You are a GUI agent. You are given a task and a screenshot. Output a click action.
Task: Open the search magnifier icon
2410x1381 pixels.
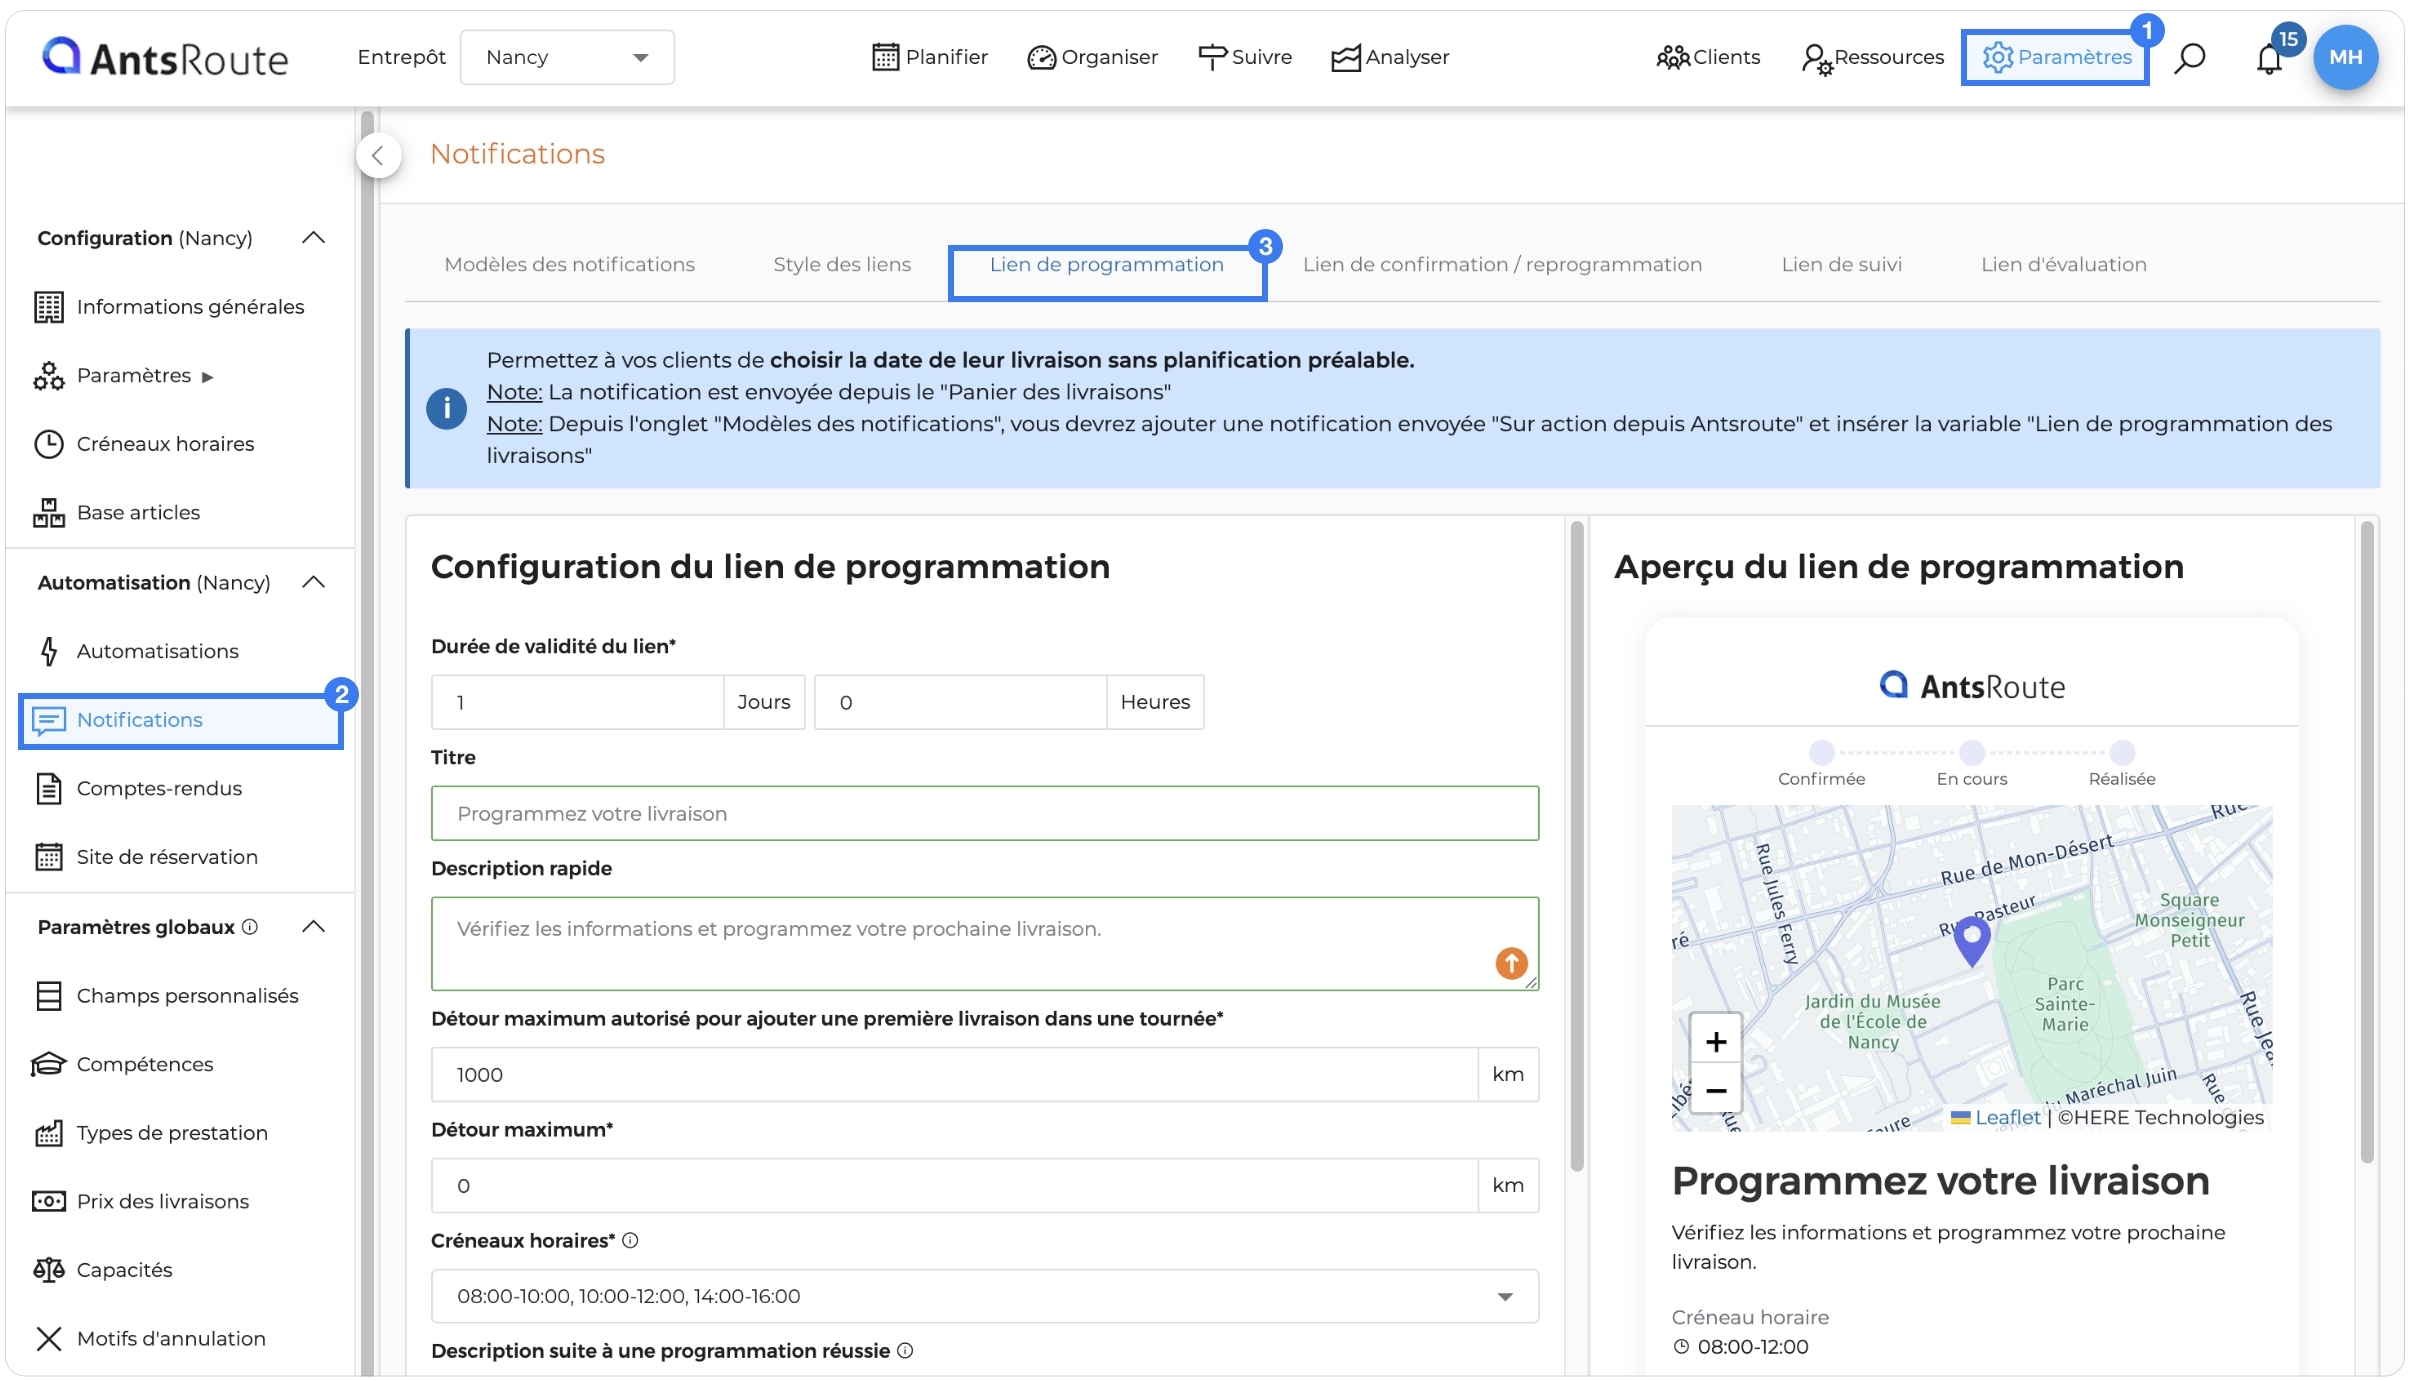click(2189, 58)
